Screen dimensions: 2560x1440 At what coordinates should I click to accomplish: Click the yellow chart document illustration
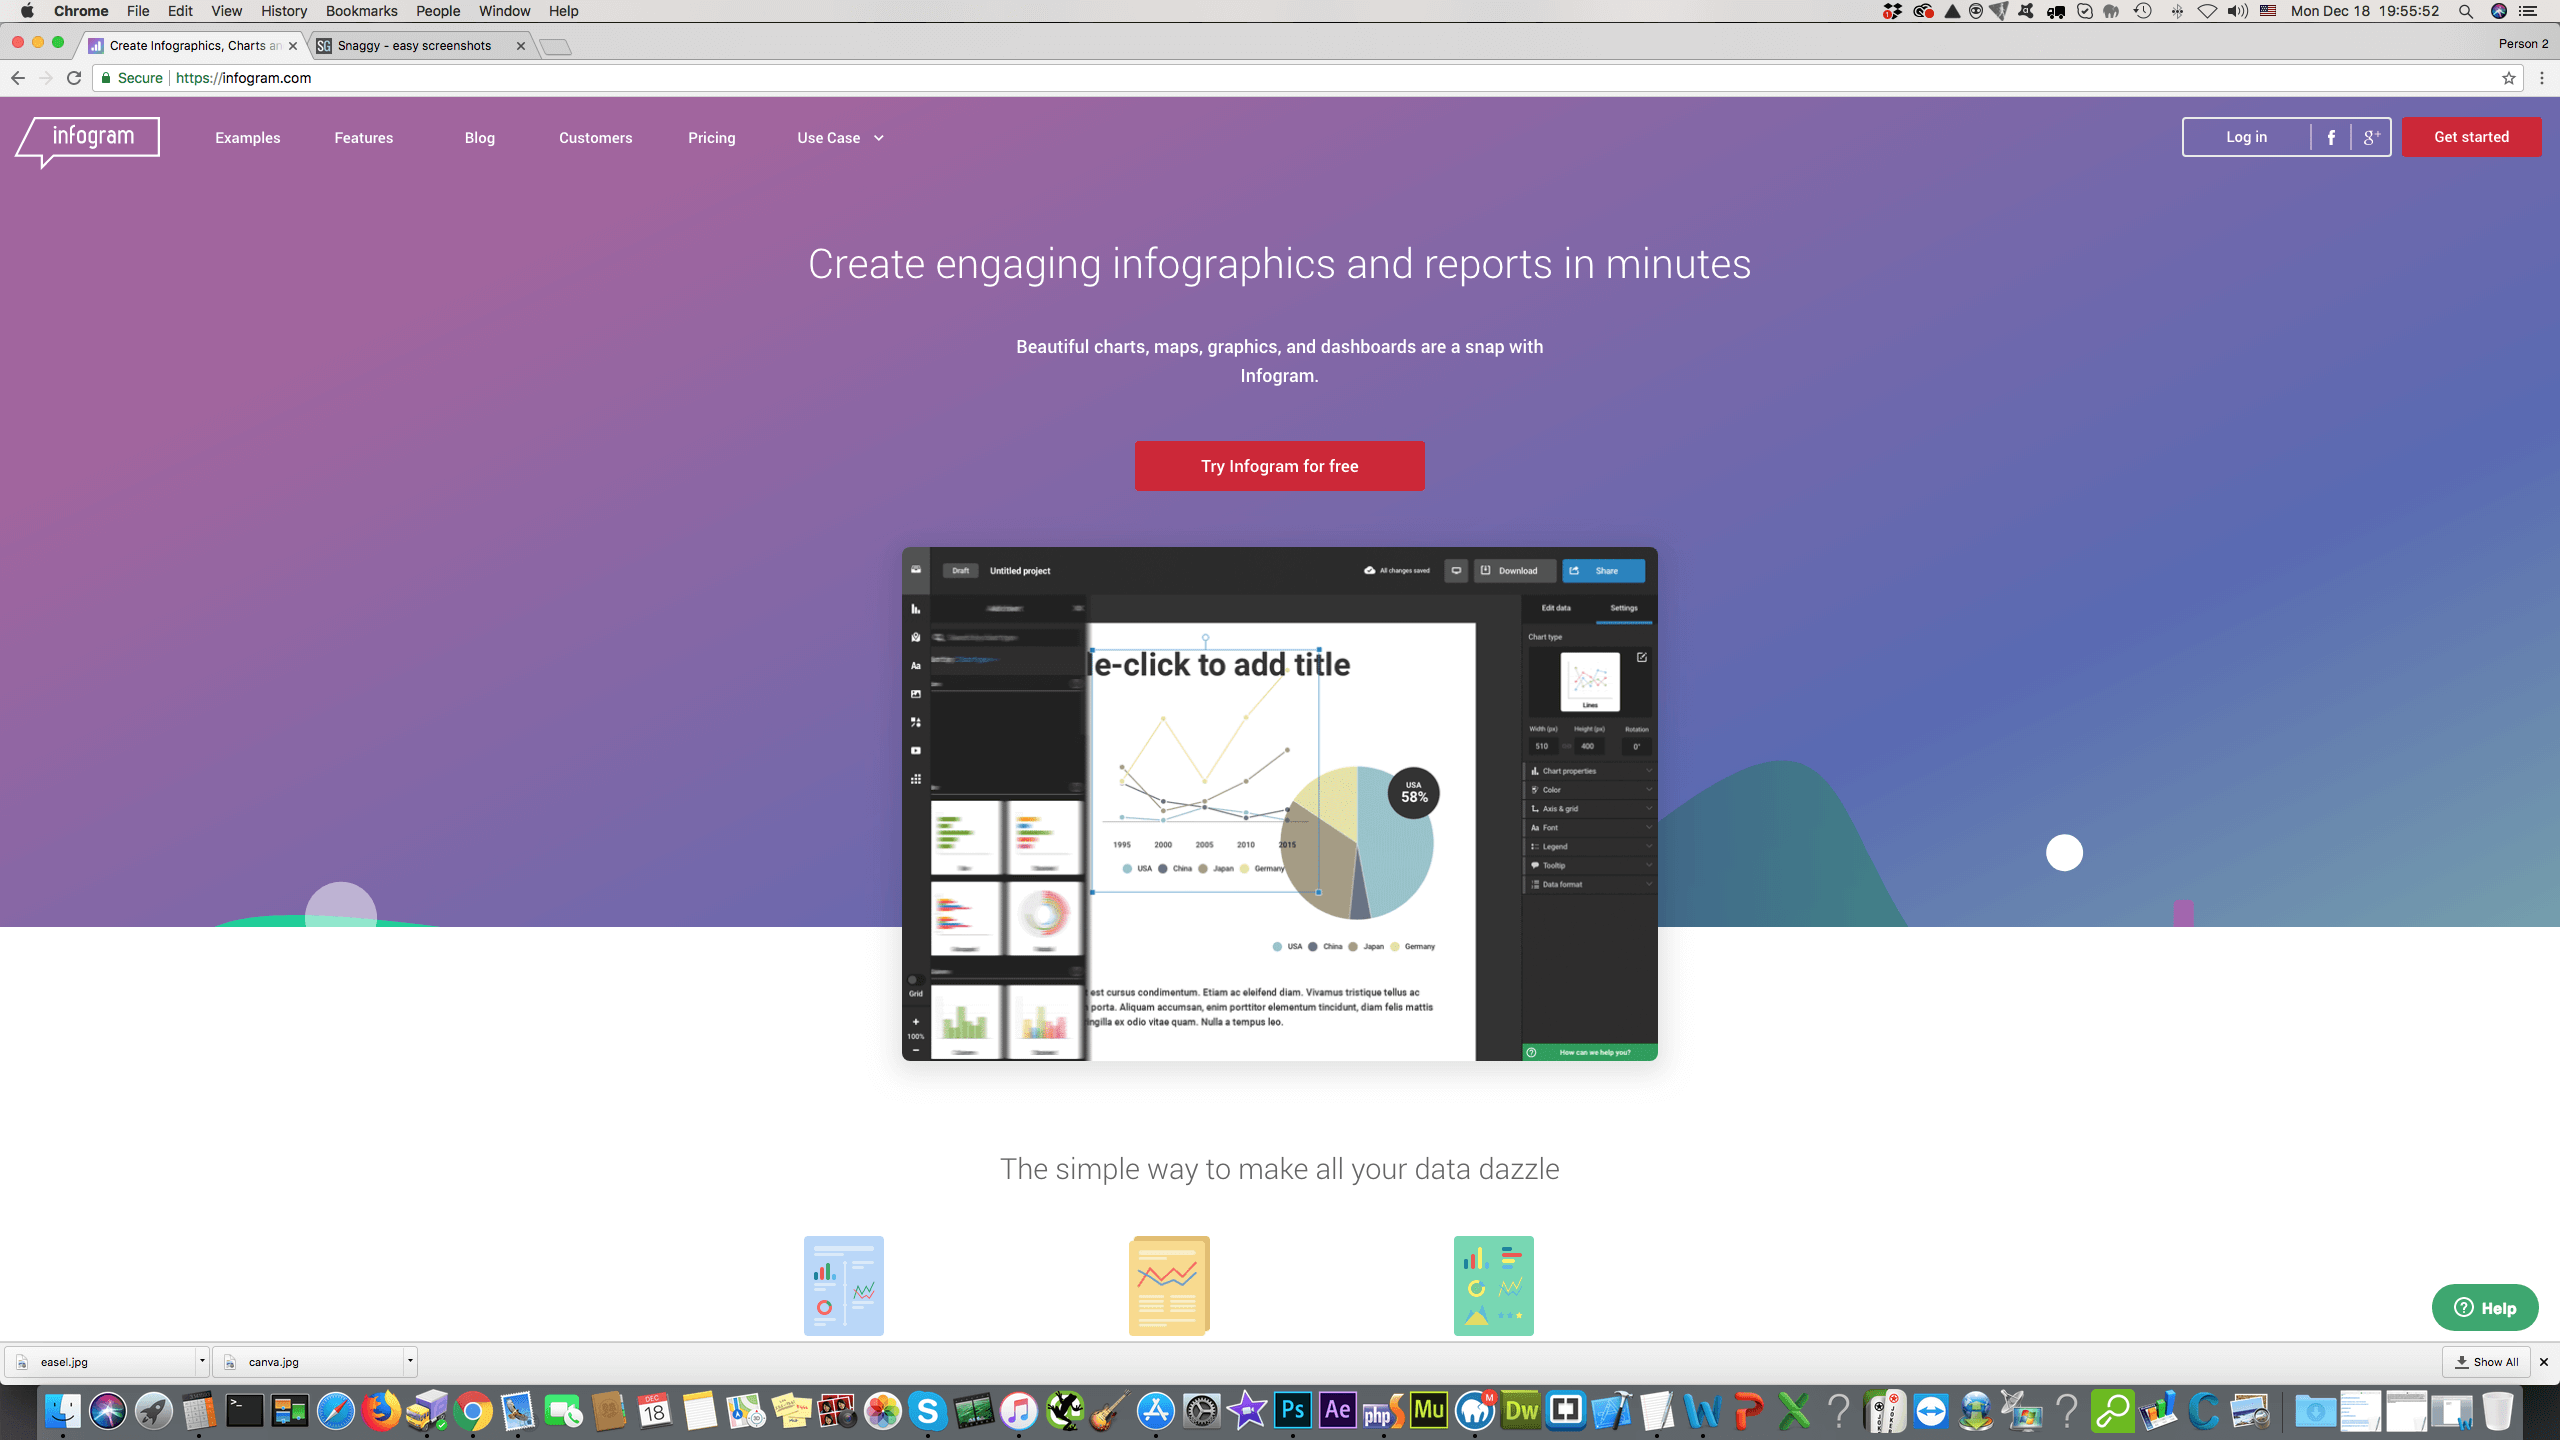(1169, 1285)
